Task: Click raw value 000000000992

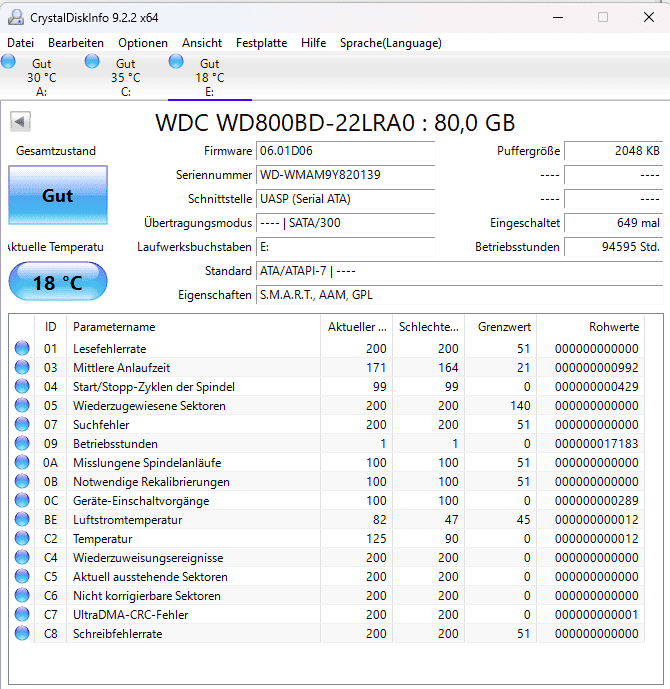Action: point(596,368)
